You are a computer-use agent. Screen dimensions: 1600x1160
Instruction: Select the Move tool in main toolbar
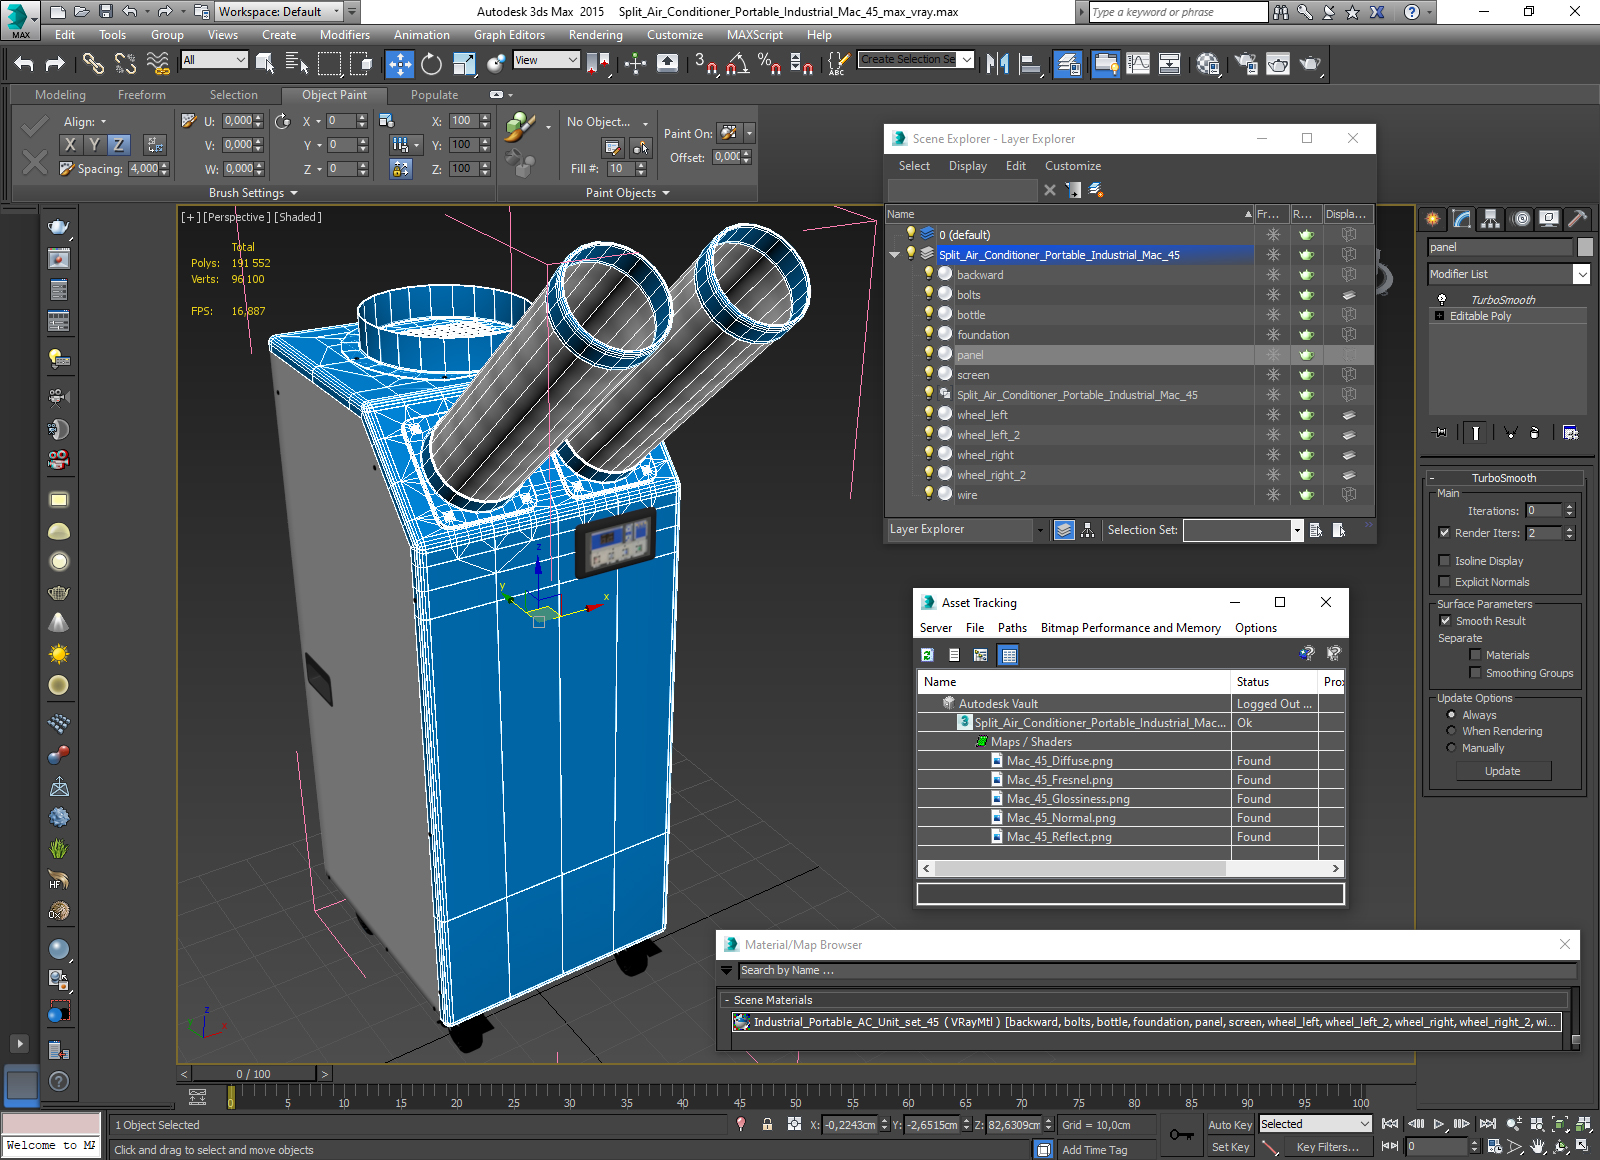click(399, 64)
